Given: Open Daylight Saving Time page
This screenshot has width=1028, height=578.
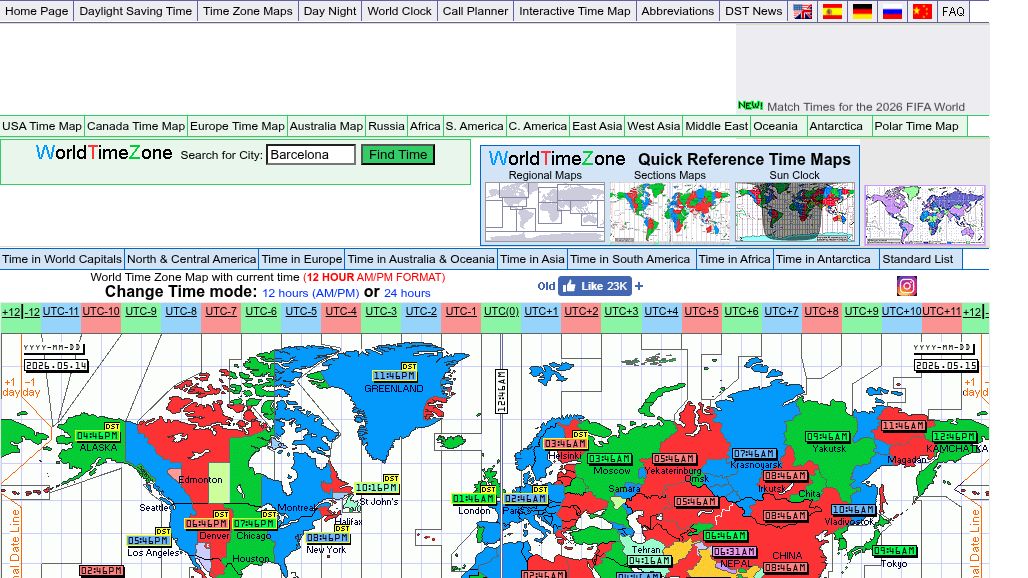Looking at the screenshot, I should [136, 11].
